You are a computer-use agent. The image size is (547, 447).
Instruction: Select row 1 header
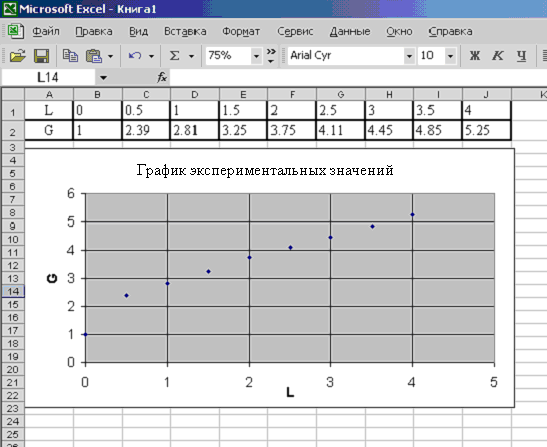[x=13, y=111]
